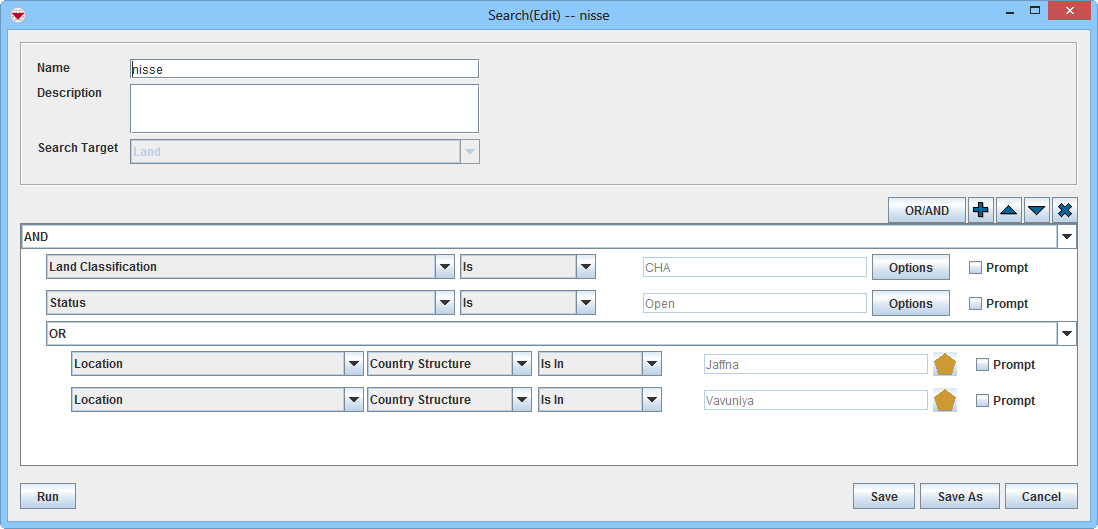Expand the AND group operator dropdown

(1067, 238)
